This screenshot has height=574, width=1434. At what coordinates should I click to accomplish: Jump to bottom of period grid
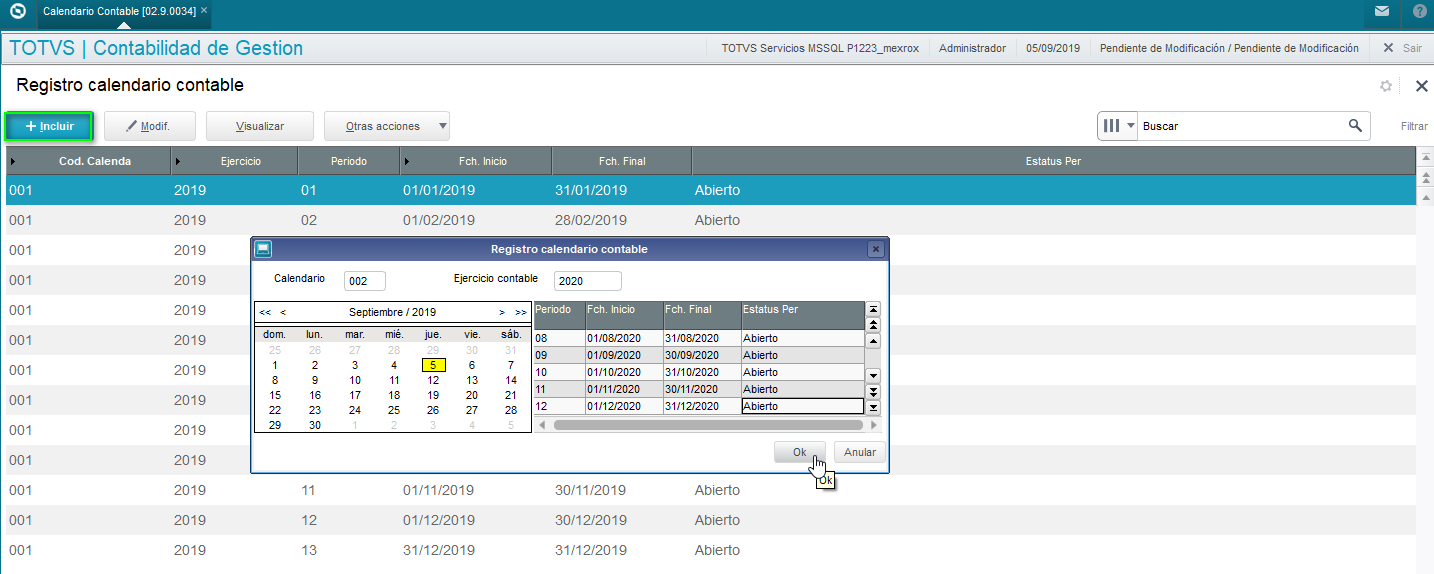pos(873,407)
